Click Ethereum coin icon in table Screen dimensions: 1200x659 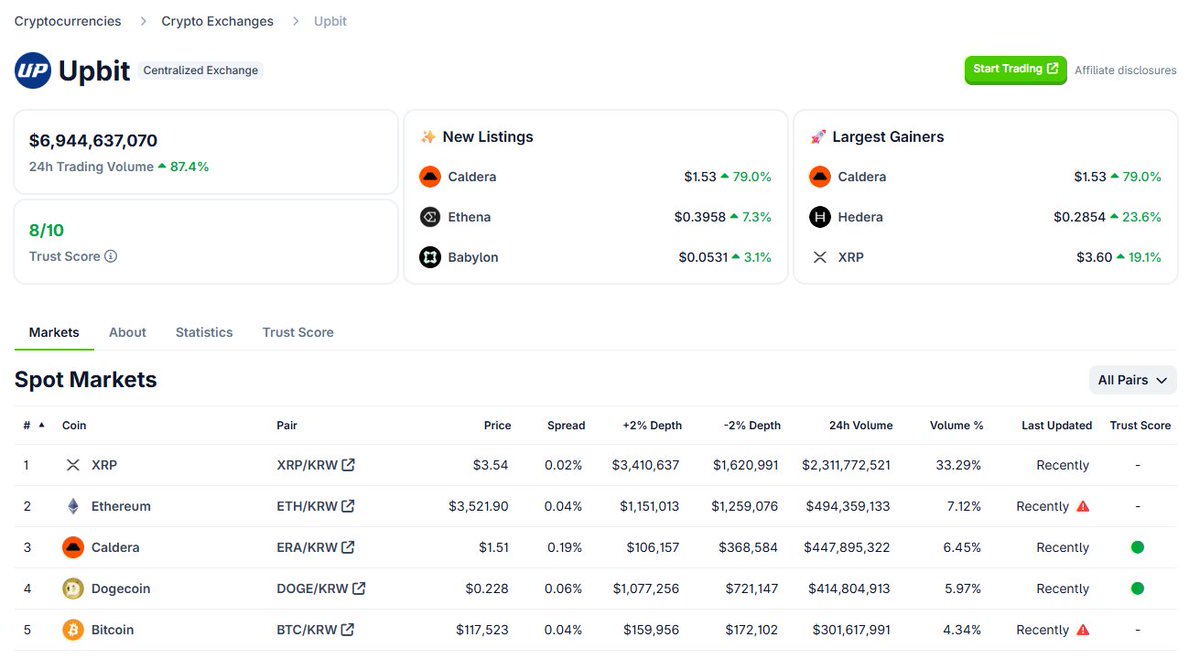coord(73,506)
